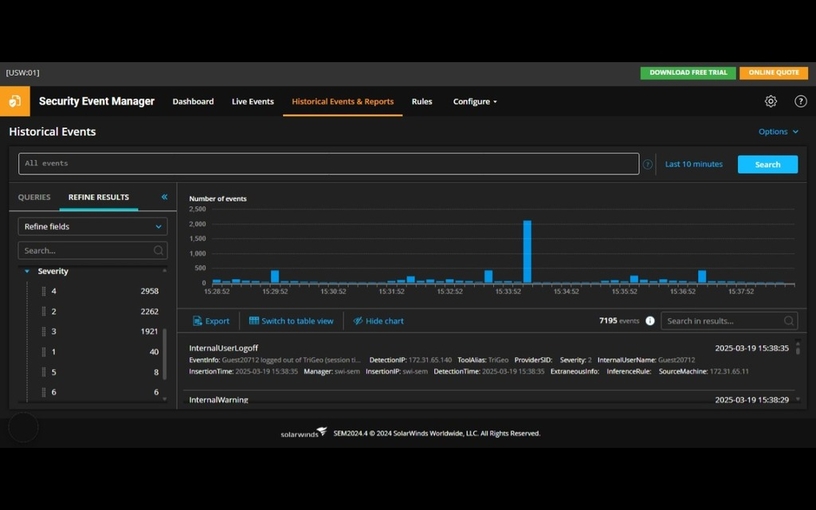Click the timestamp 2025-03-19 15:38:29
The width and height of the screenshot is (816, 510).
[751, 400]
